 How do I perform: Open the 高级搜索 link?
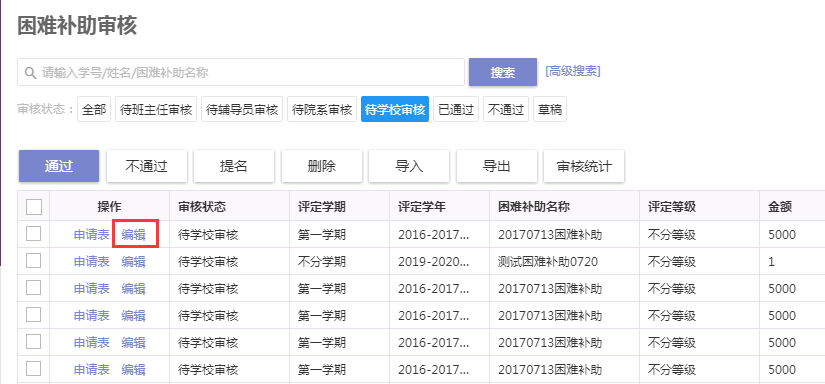click(572, 71)
